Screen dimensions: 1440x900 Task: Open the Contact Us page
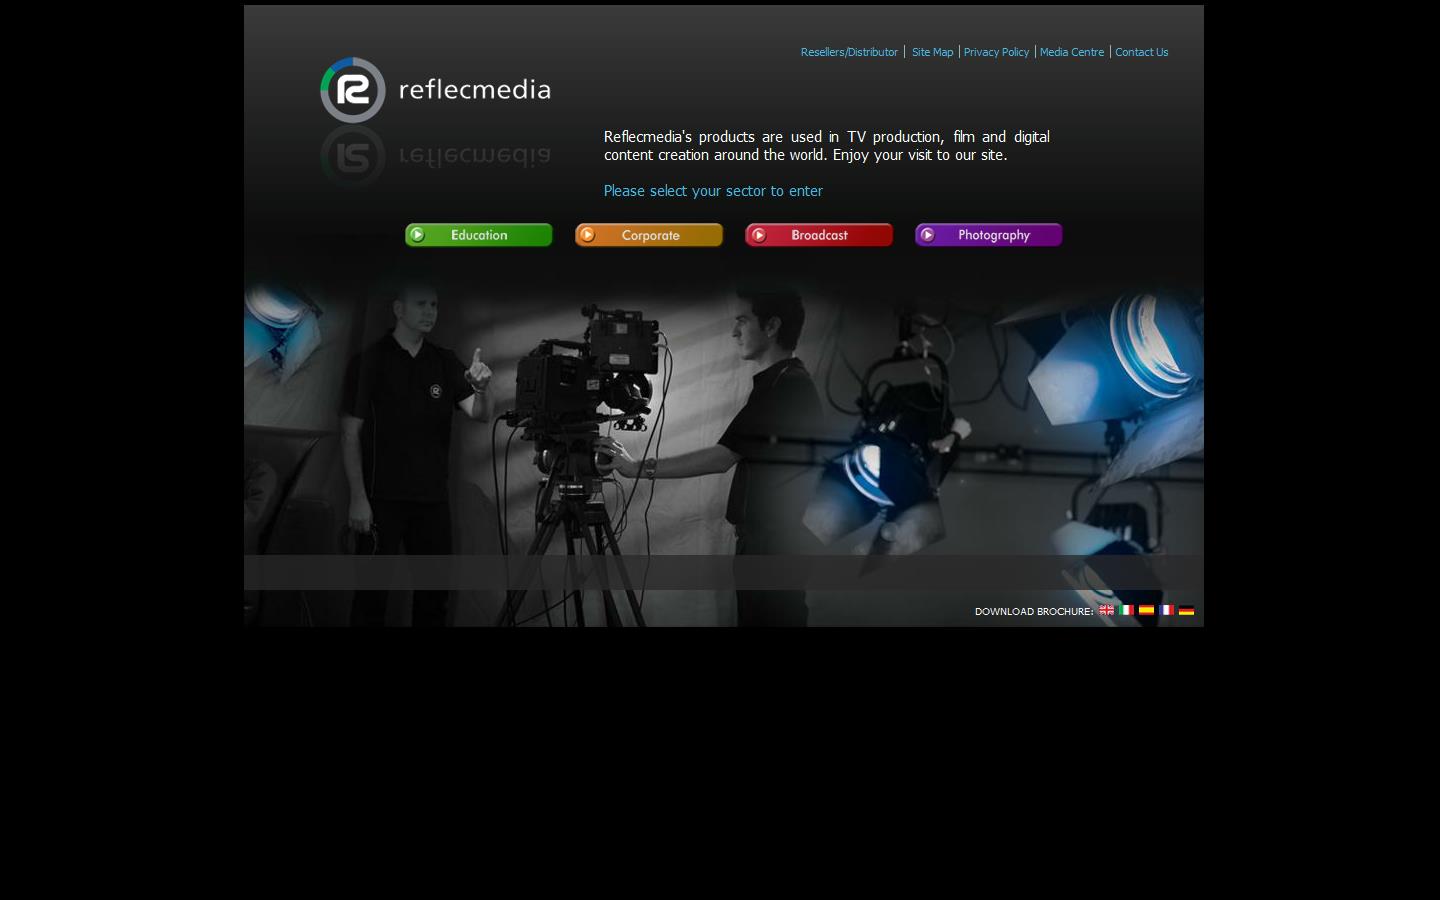point(1142,52)
